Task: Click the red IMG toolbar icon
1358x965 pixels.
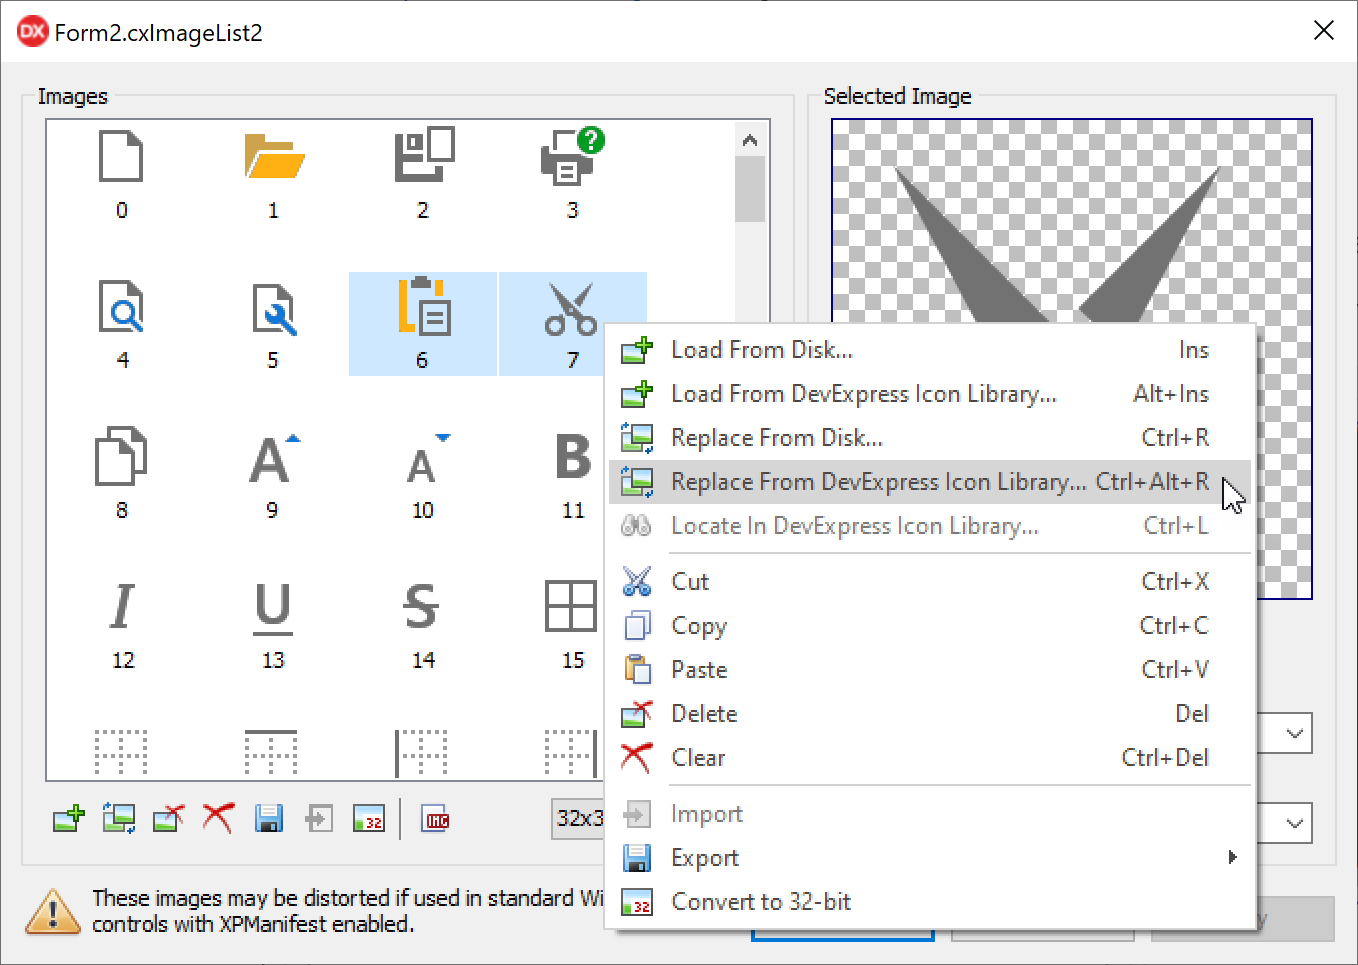Action: coord(436,819)
